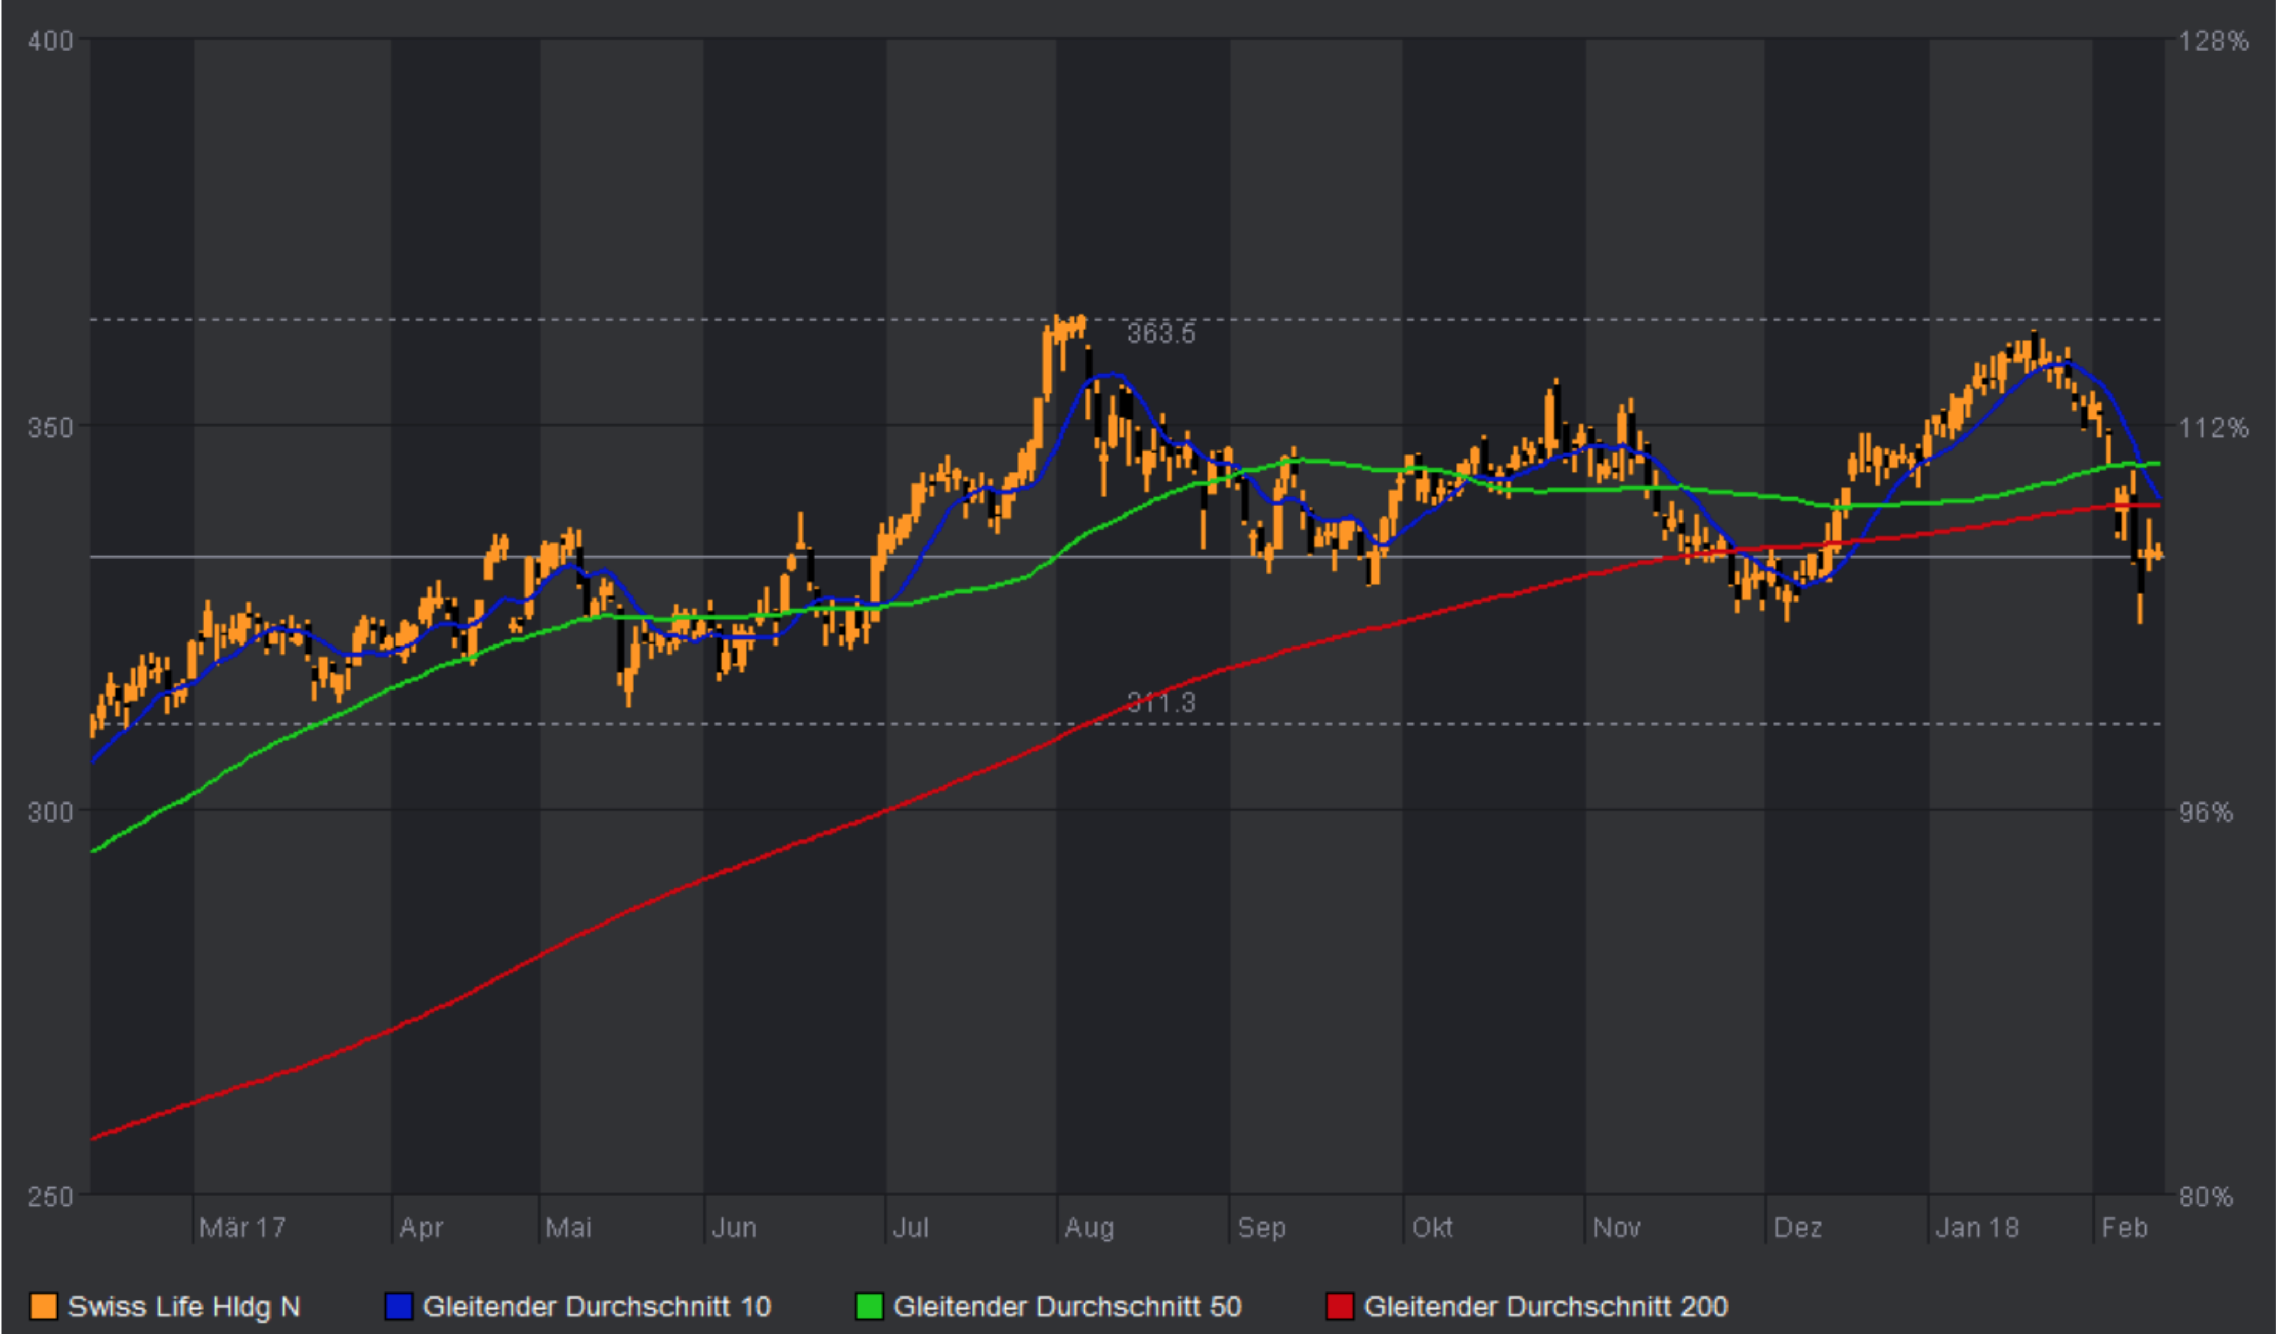
Task: Click the 96% right axis label
Action: (x=2206, y=812)
